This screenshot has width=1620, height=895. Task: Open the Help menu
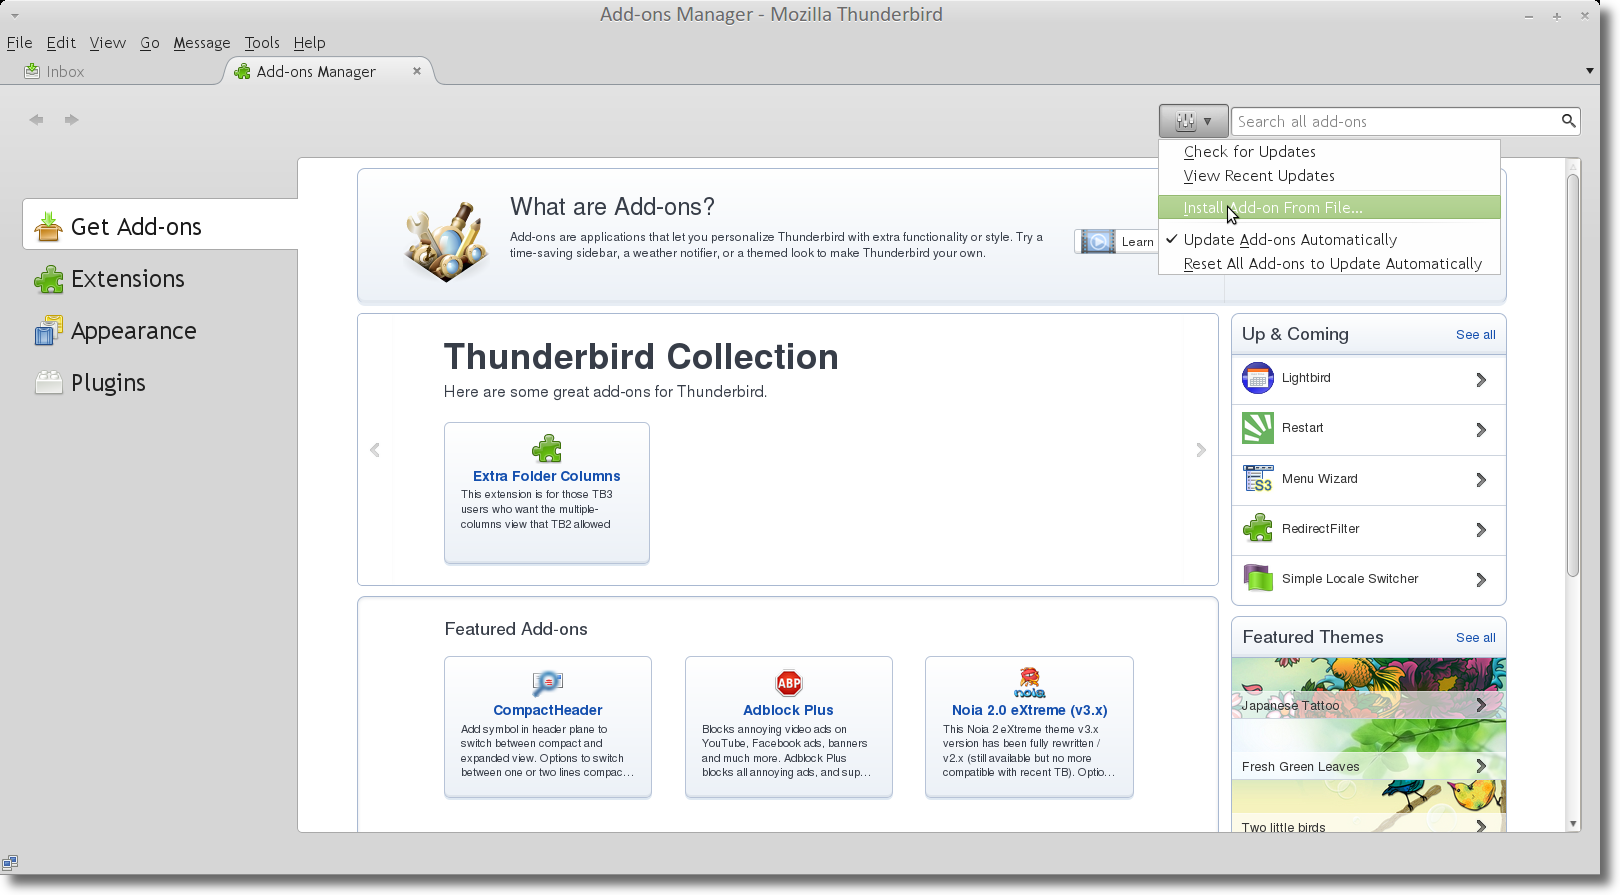309,43
